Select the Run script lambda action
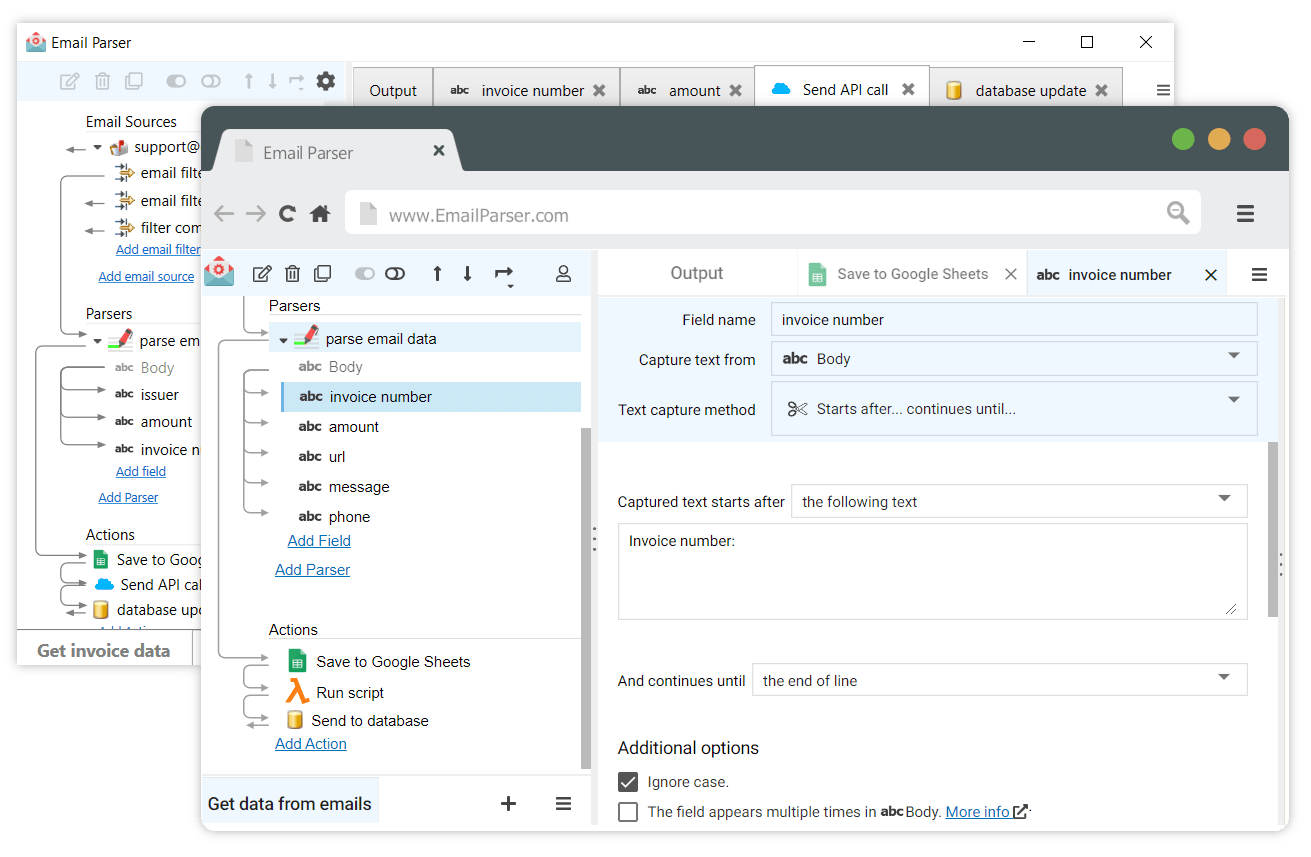Viewport: 1311px width, 857px height. coord(335,692)
